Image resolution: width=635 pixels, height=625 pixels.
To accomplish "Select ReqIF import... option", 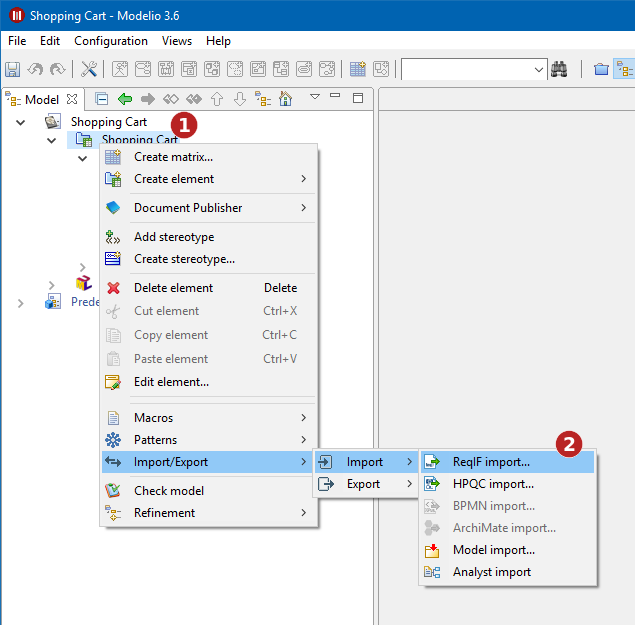I will click(507, 462).
